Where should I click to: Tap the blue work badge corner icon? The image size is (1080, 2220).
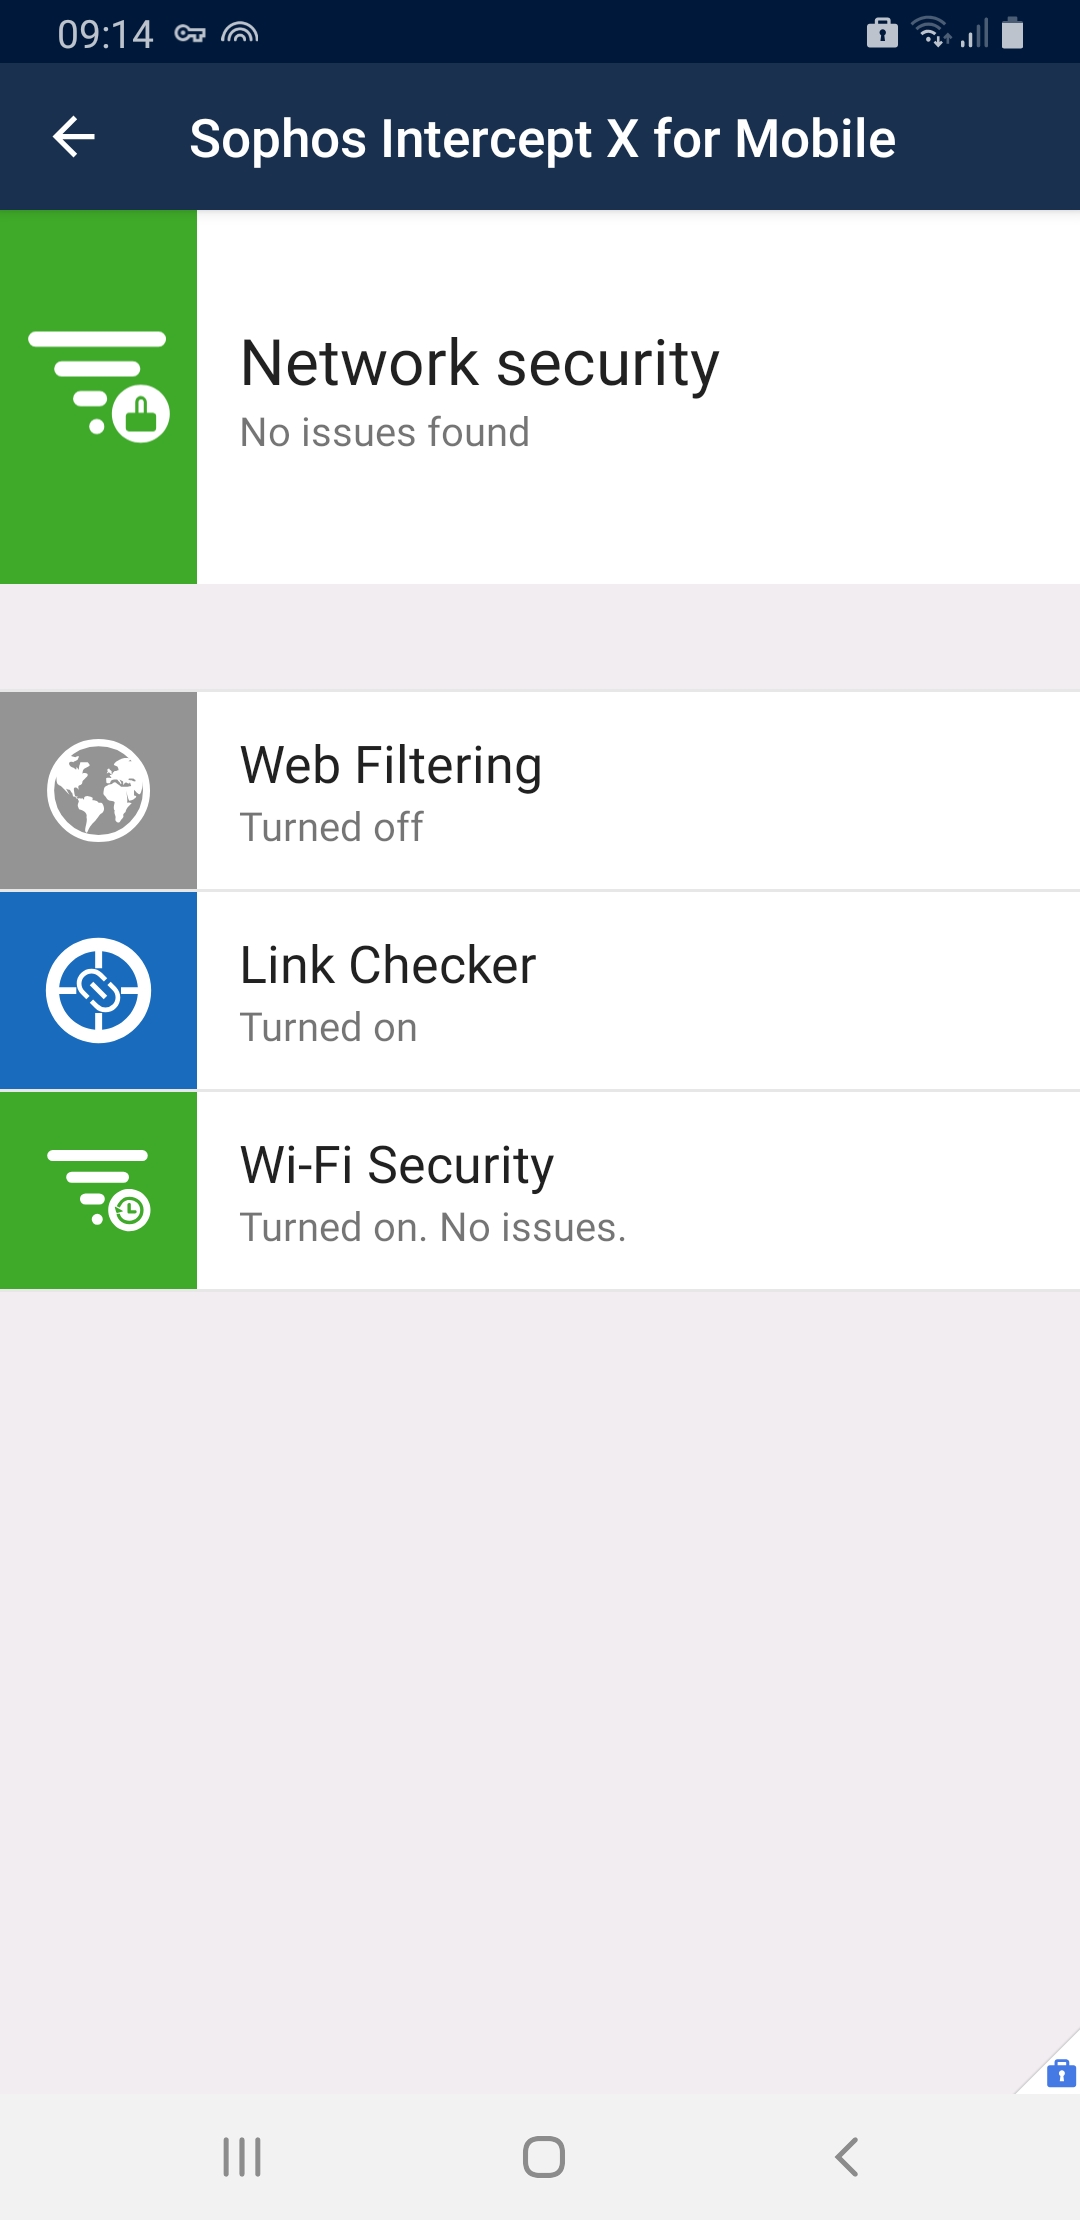1060,2074
